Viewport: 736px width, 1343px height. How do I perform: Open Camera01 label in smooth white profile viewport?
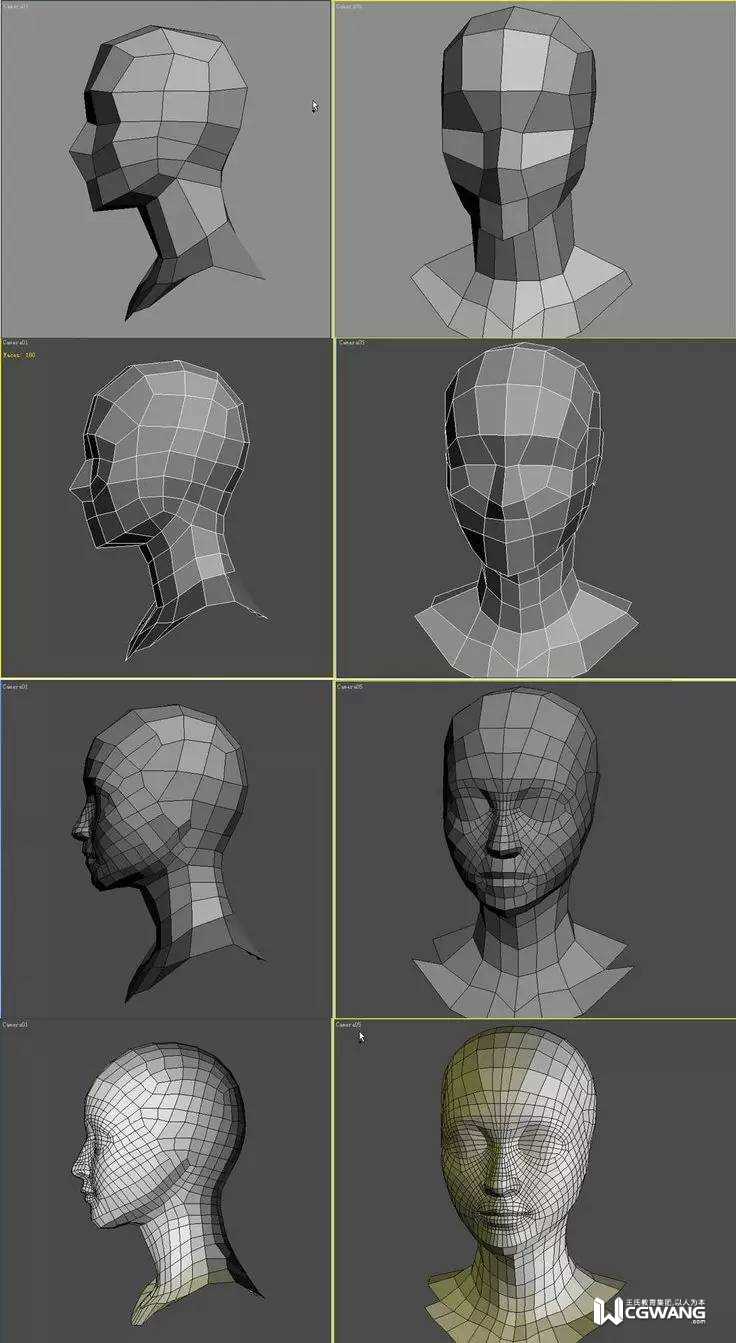coord(15,1025)
